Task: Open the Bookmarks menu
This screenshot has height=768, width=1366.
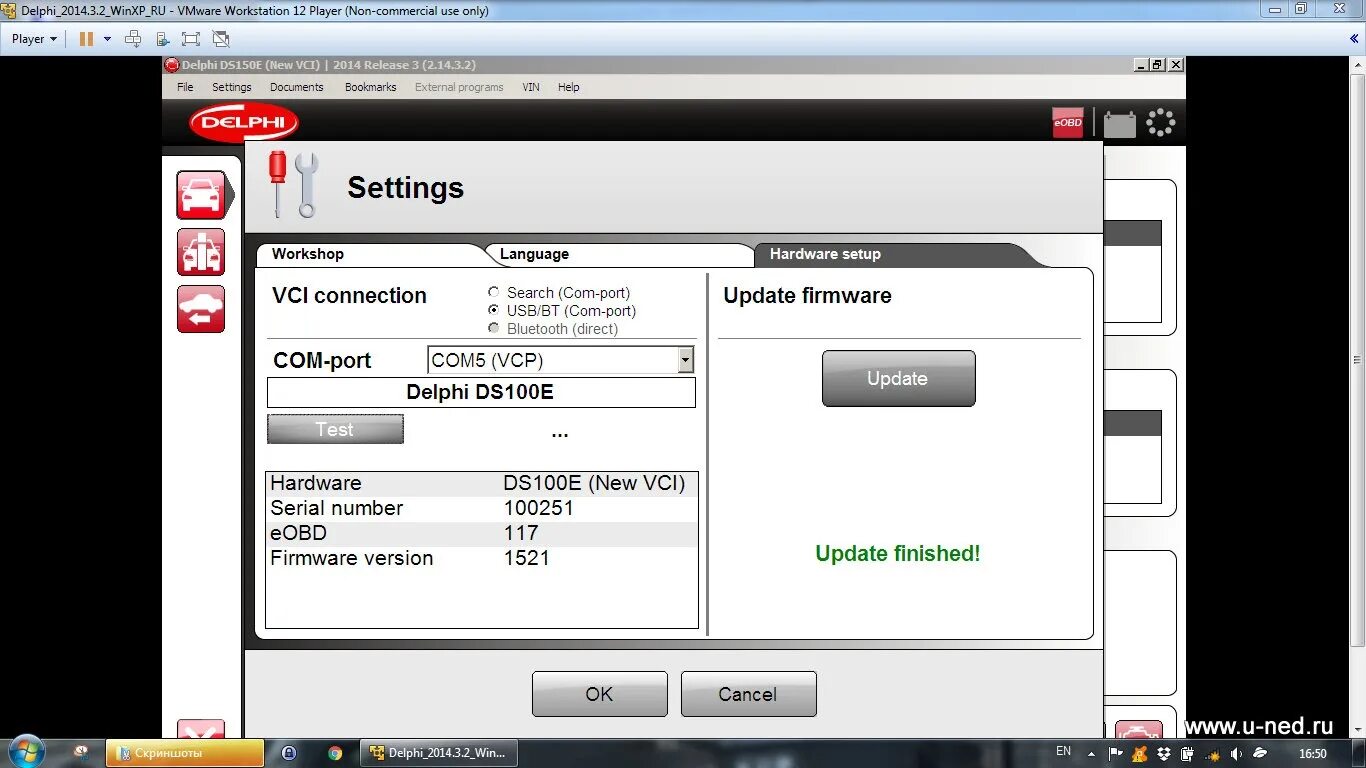Action: click(370, 87)
